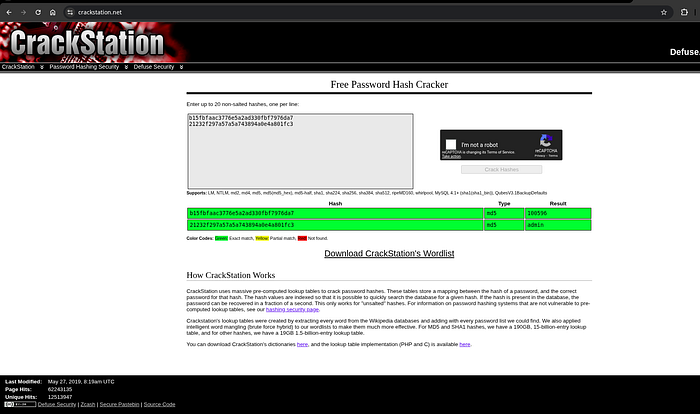Click the address bar URL crackstation.net
This screenshot has height=414, width=700.
100,13
